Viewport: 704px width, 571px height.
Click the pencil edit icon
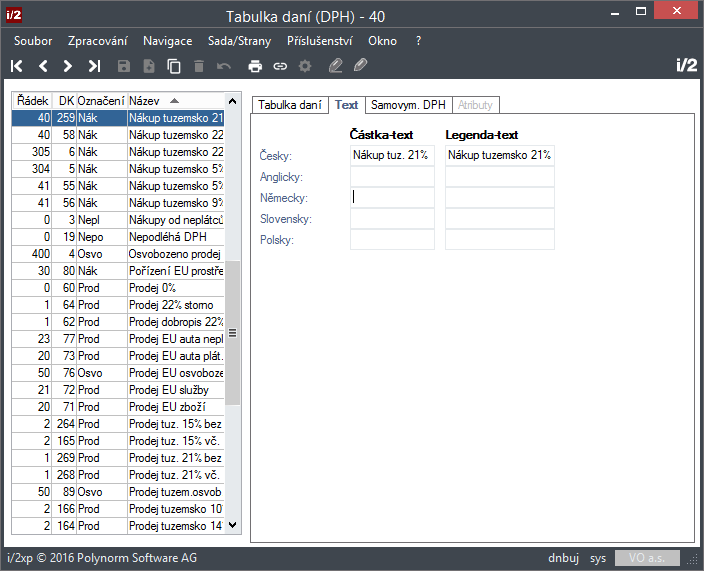point(335,66)
